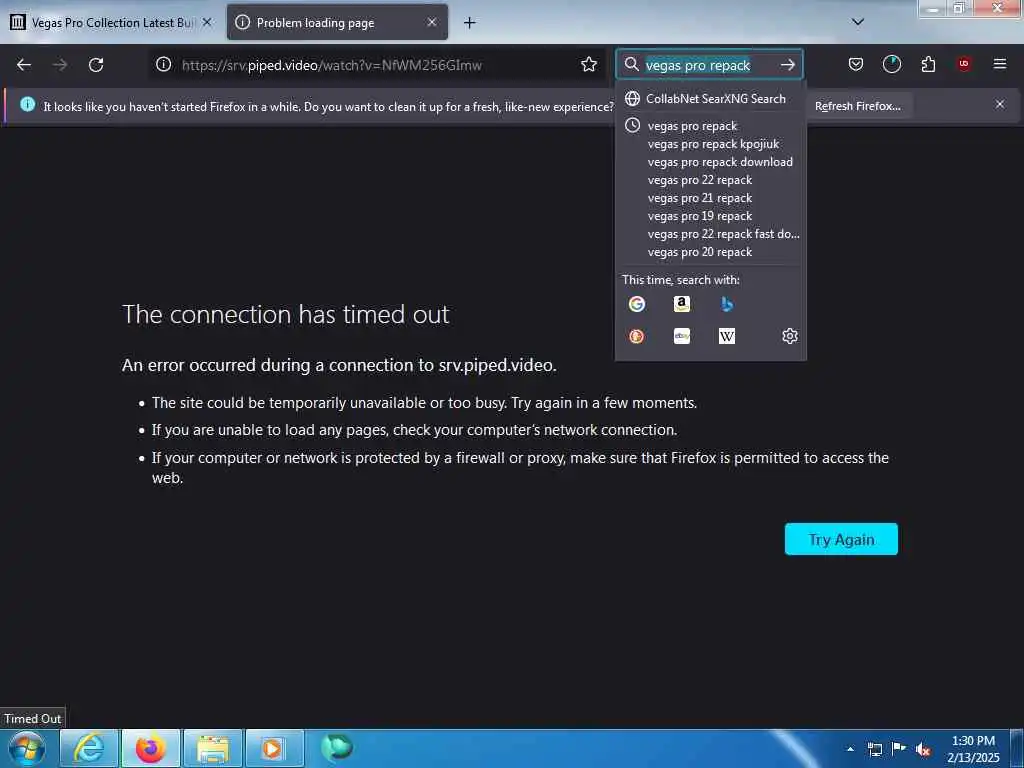The height and width of the screenshot is (768, 1024).
Task: Select suggestion 'vegas pro repack kpojiuk'
Action: pyautogui.click(x=711, y=144)
